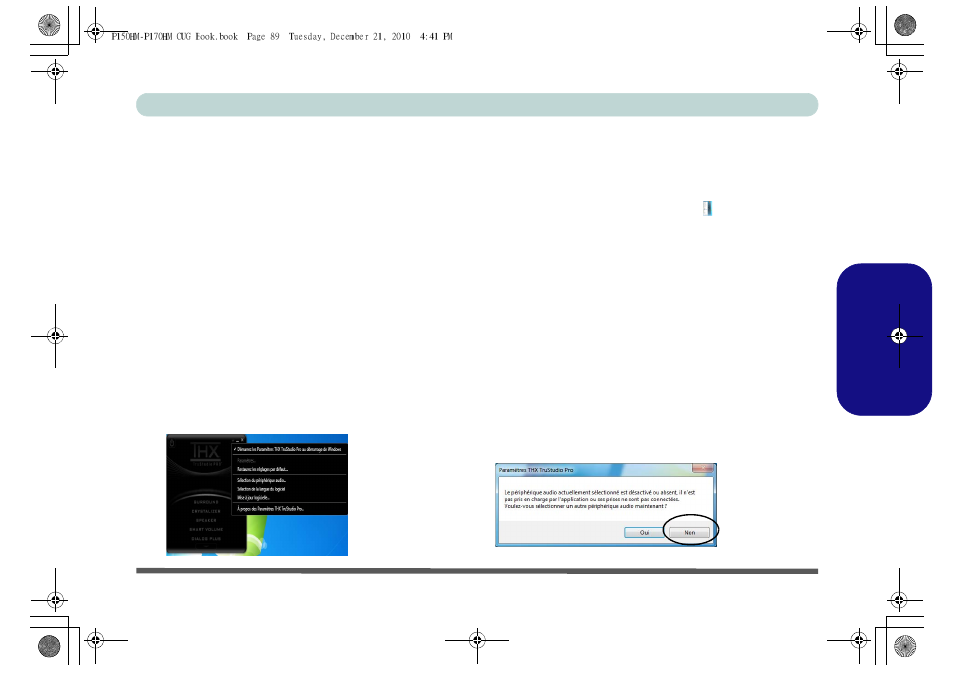Open Sélection de la langue du logiciel
The height and width of the screenshot is (673, 954).
(261, 489)
